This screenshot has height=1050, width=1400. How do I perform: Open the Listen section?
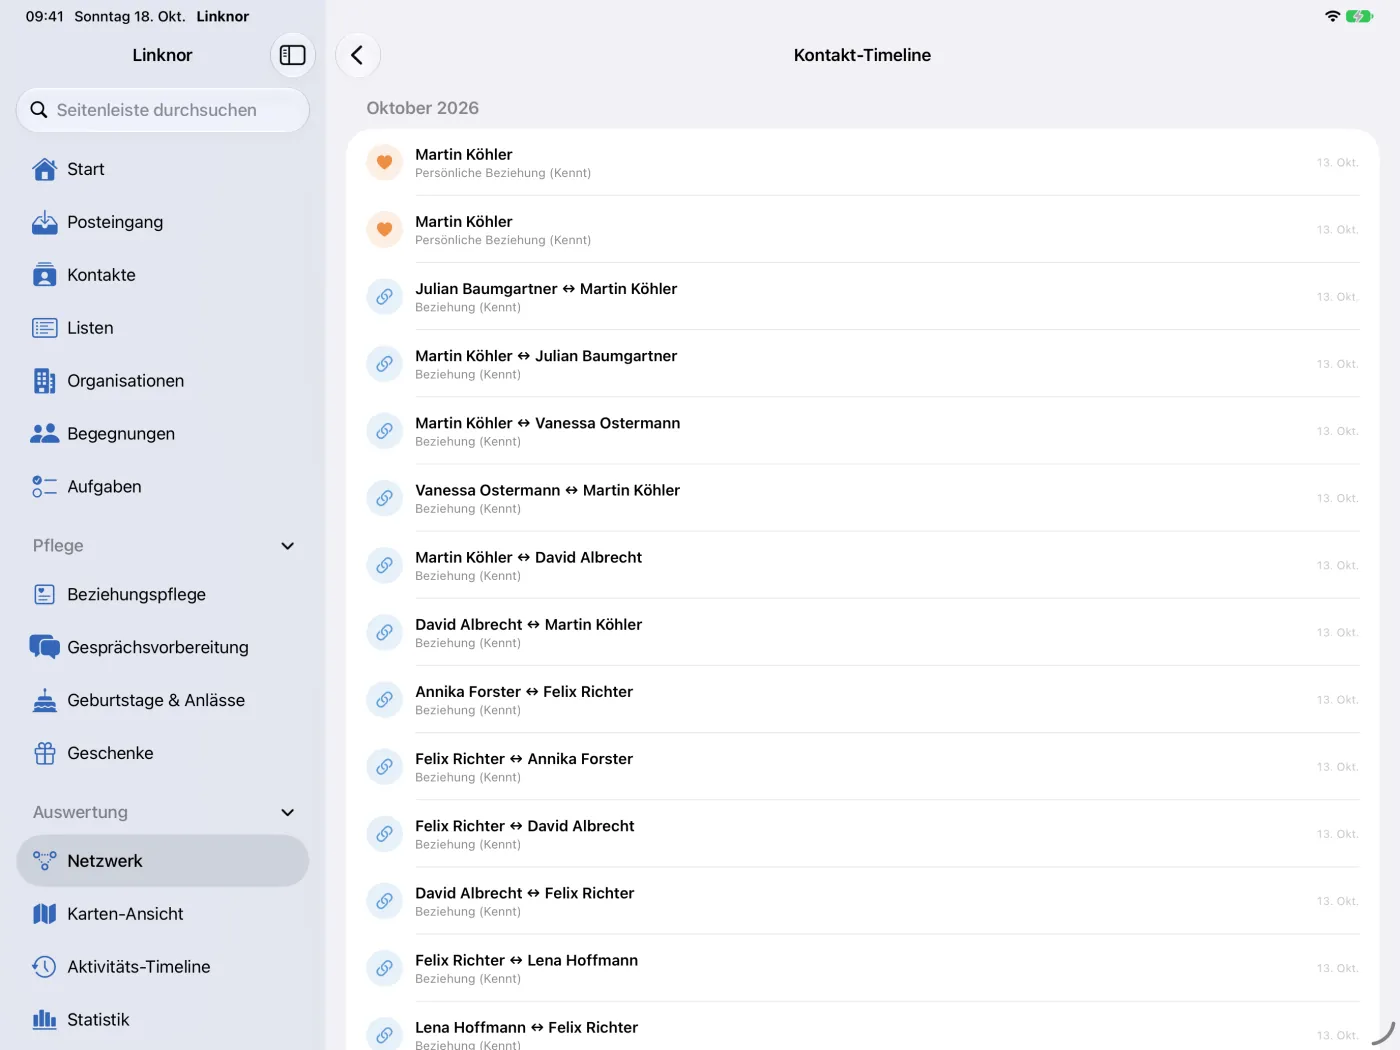click(x=163, y=328)
